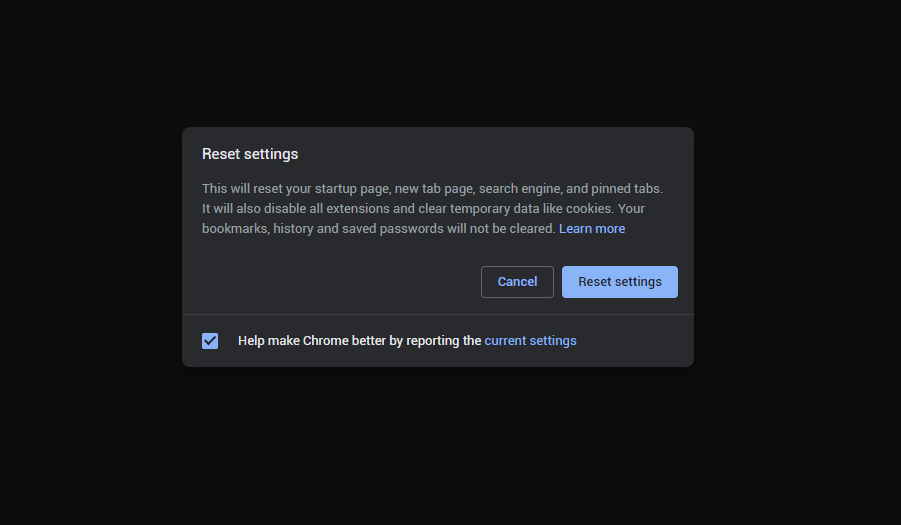Viewport: 901px width, 525px height.
Task: Click the Reset settings dialog title
Action: pos(250,154)
